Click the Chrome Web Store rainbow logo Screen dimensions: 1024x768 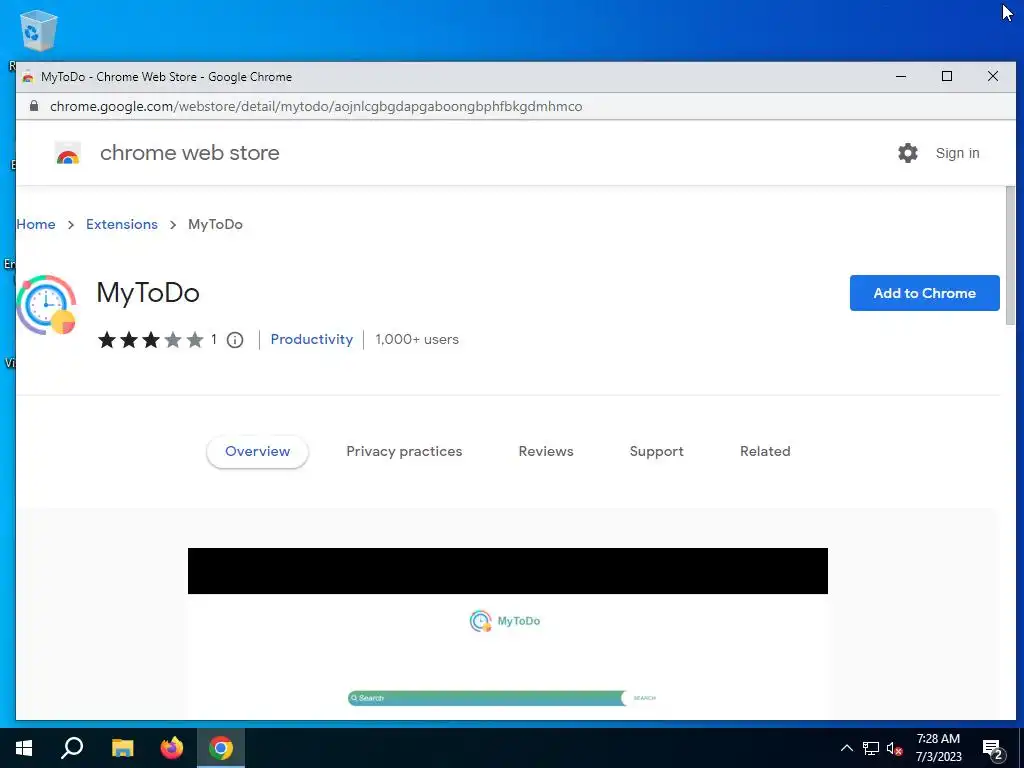point(68,153)
